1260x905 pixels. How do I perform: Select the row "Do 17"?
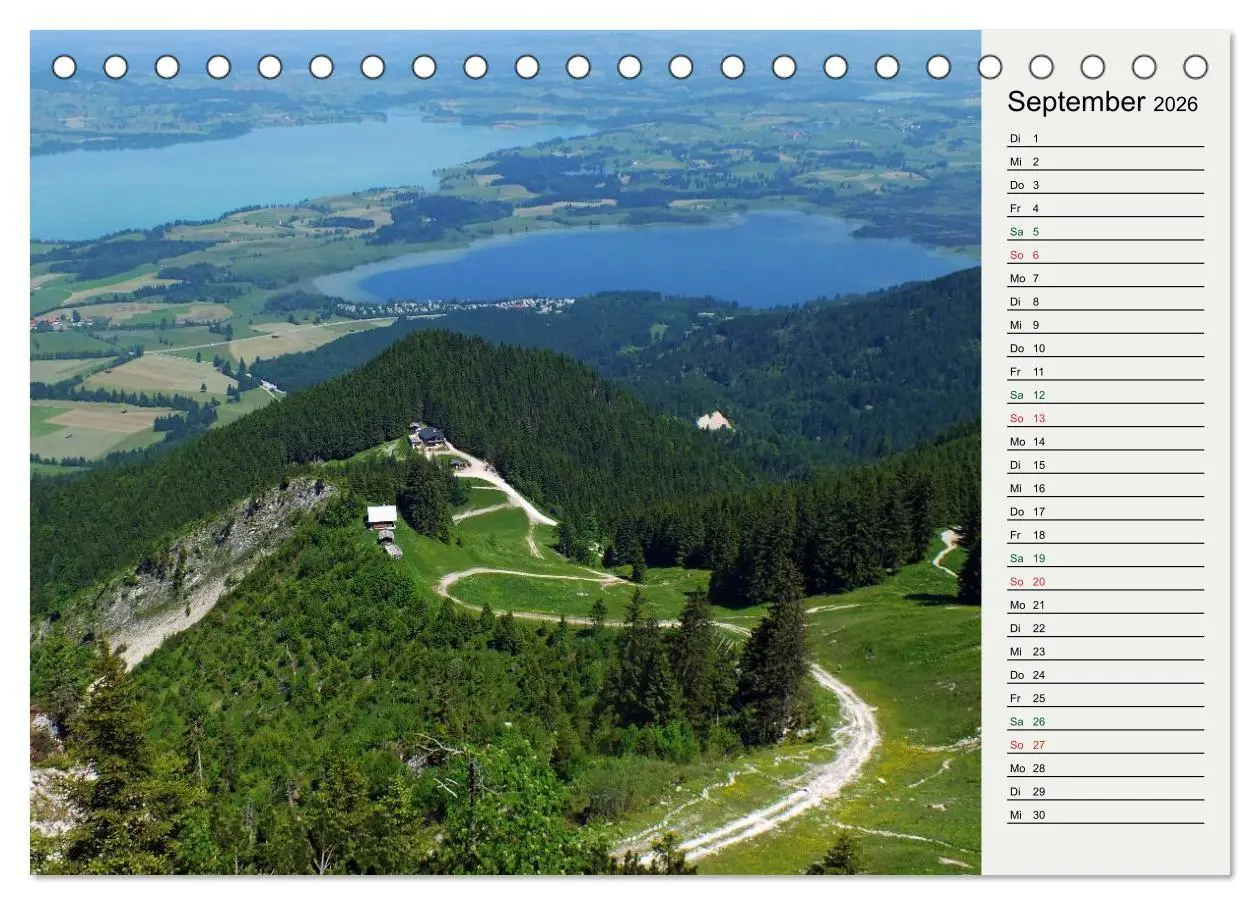click(x=1105, y=511)
